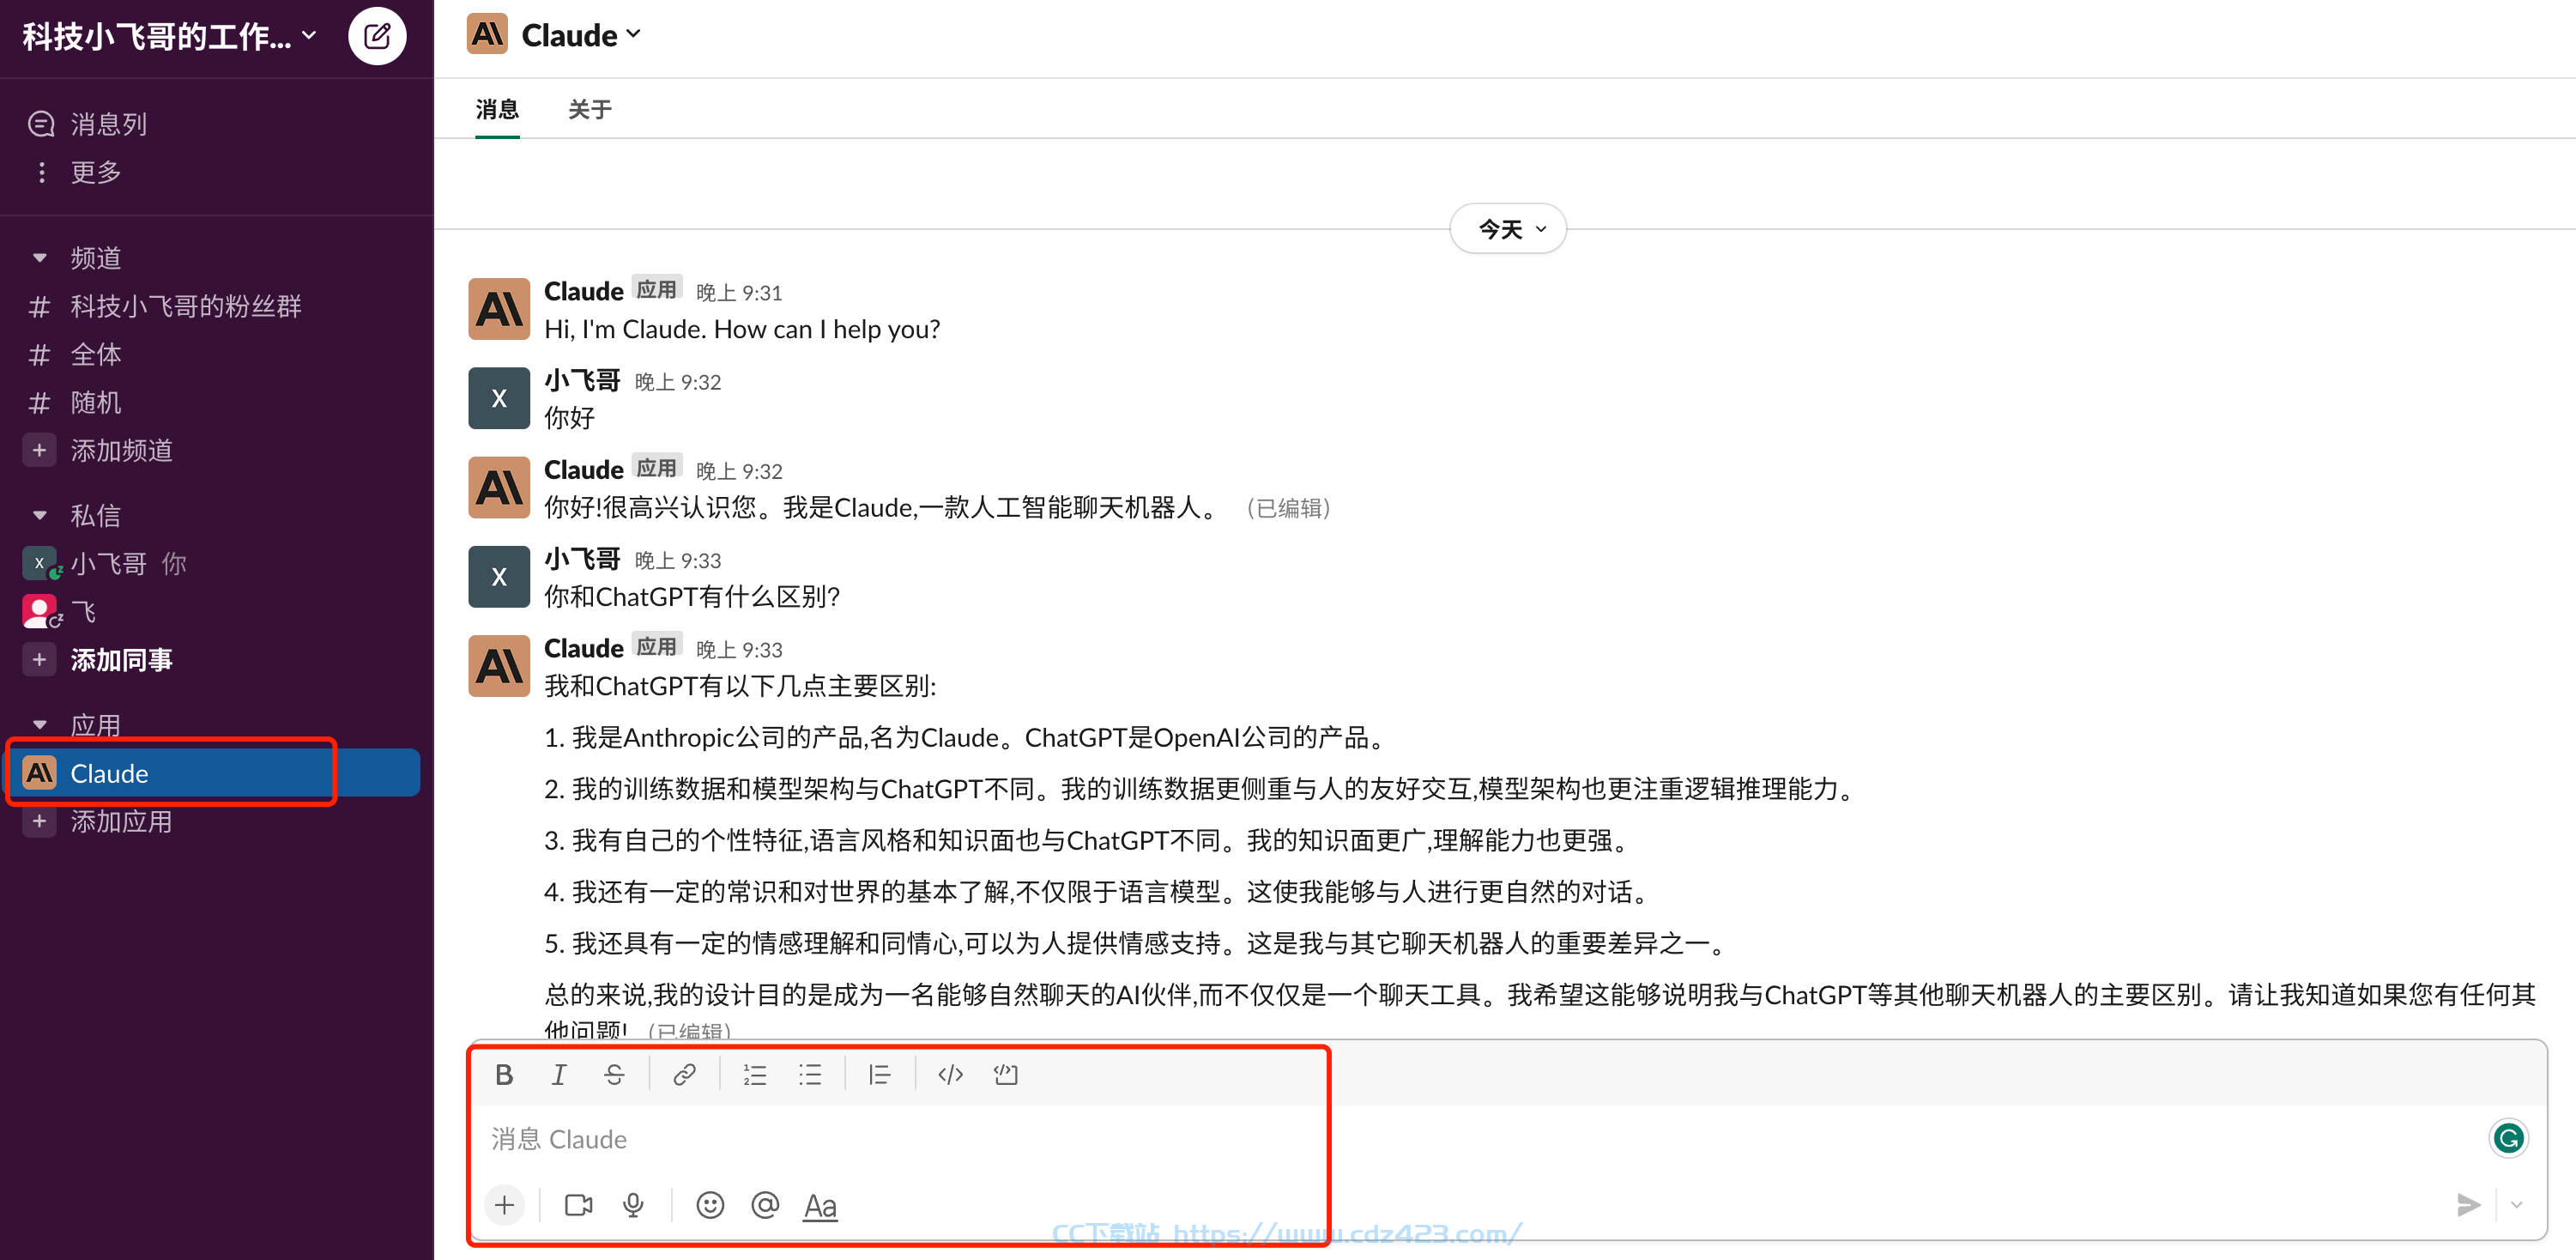Image resolution: width=2576 pixels, height=1260 pixels.
Task: Insert an ordered list
Action: pyautogui.click(x=754, y=1074)
